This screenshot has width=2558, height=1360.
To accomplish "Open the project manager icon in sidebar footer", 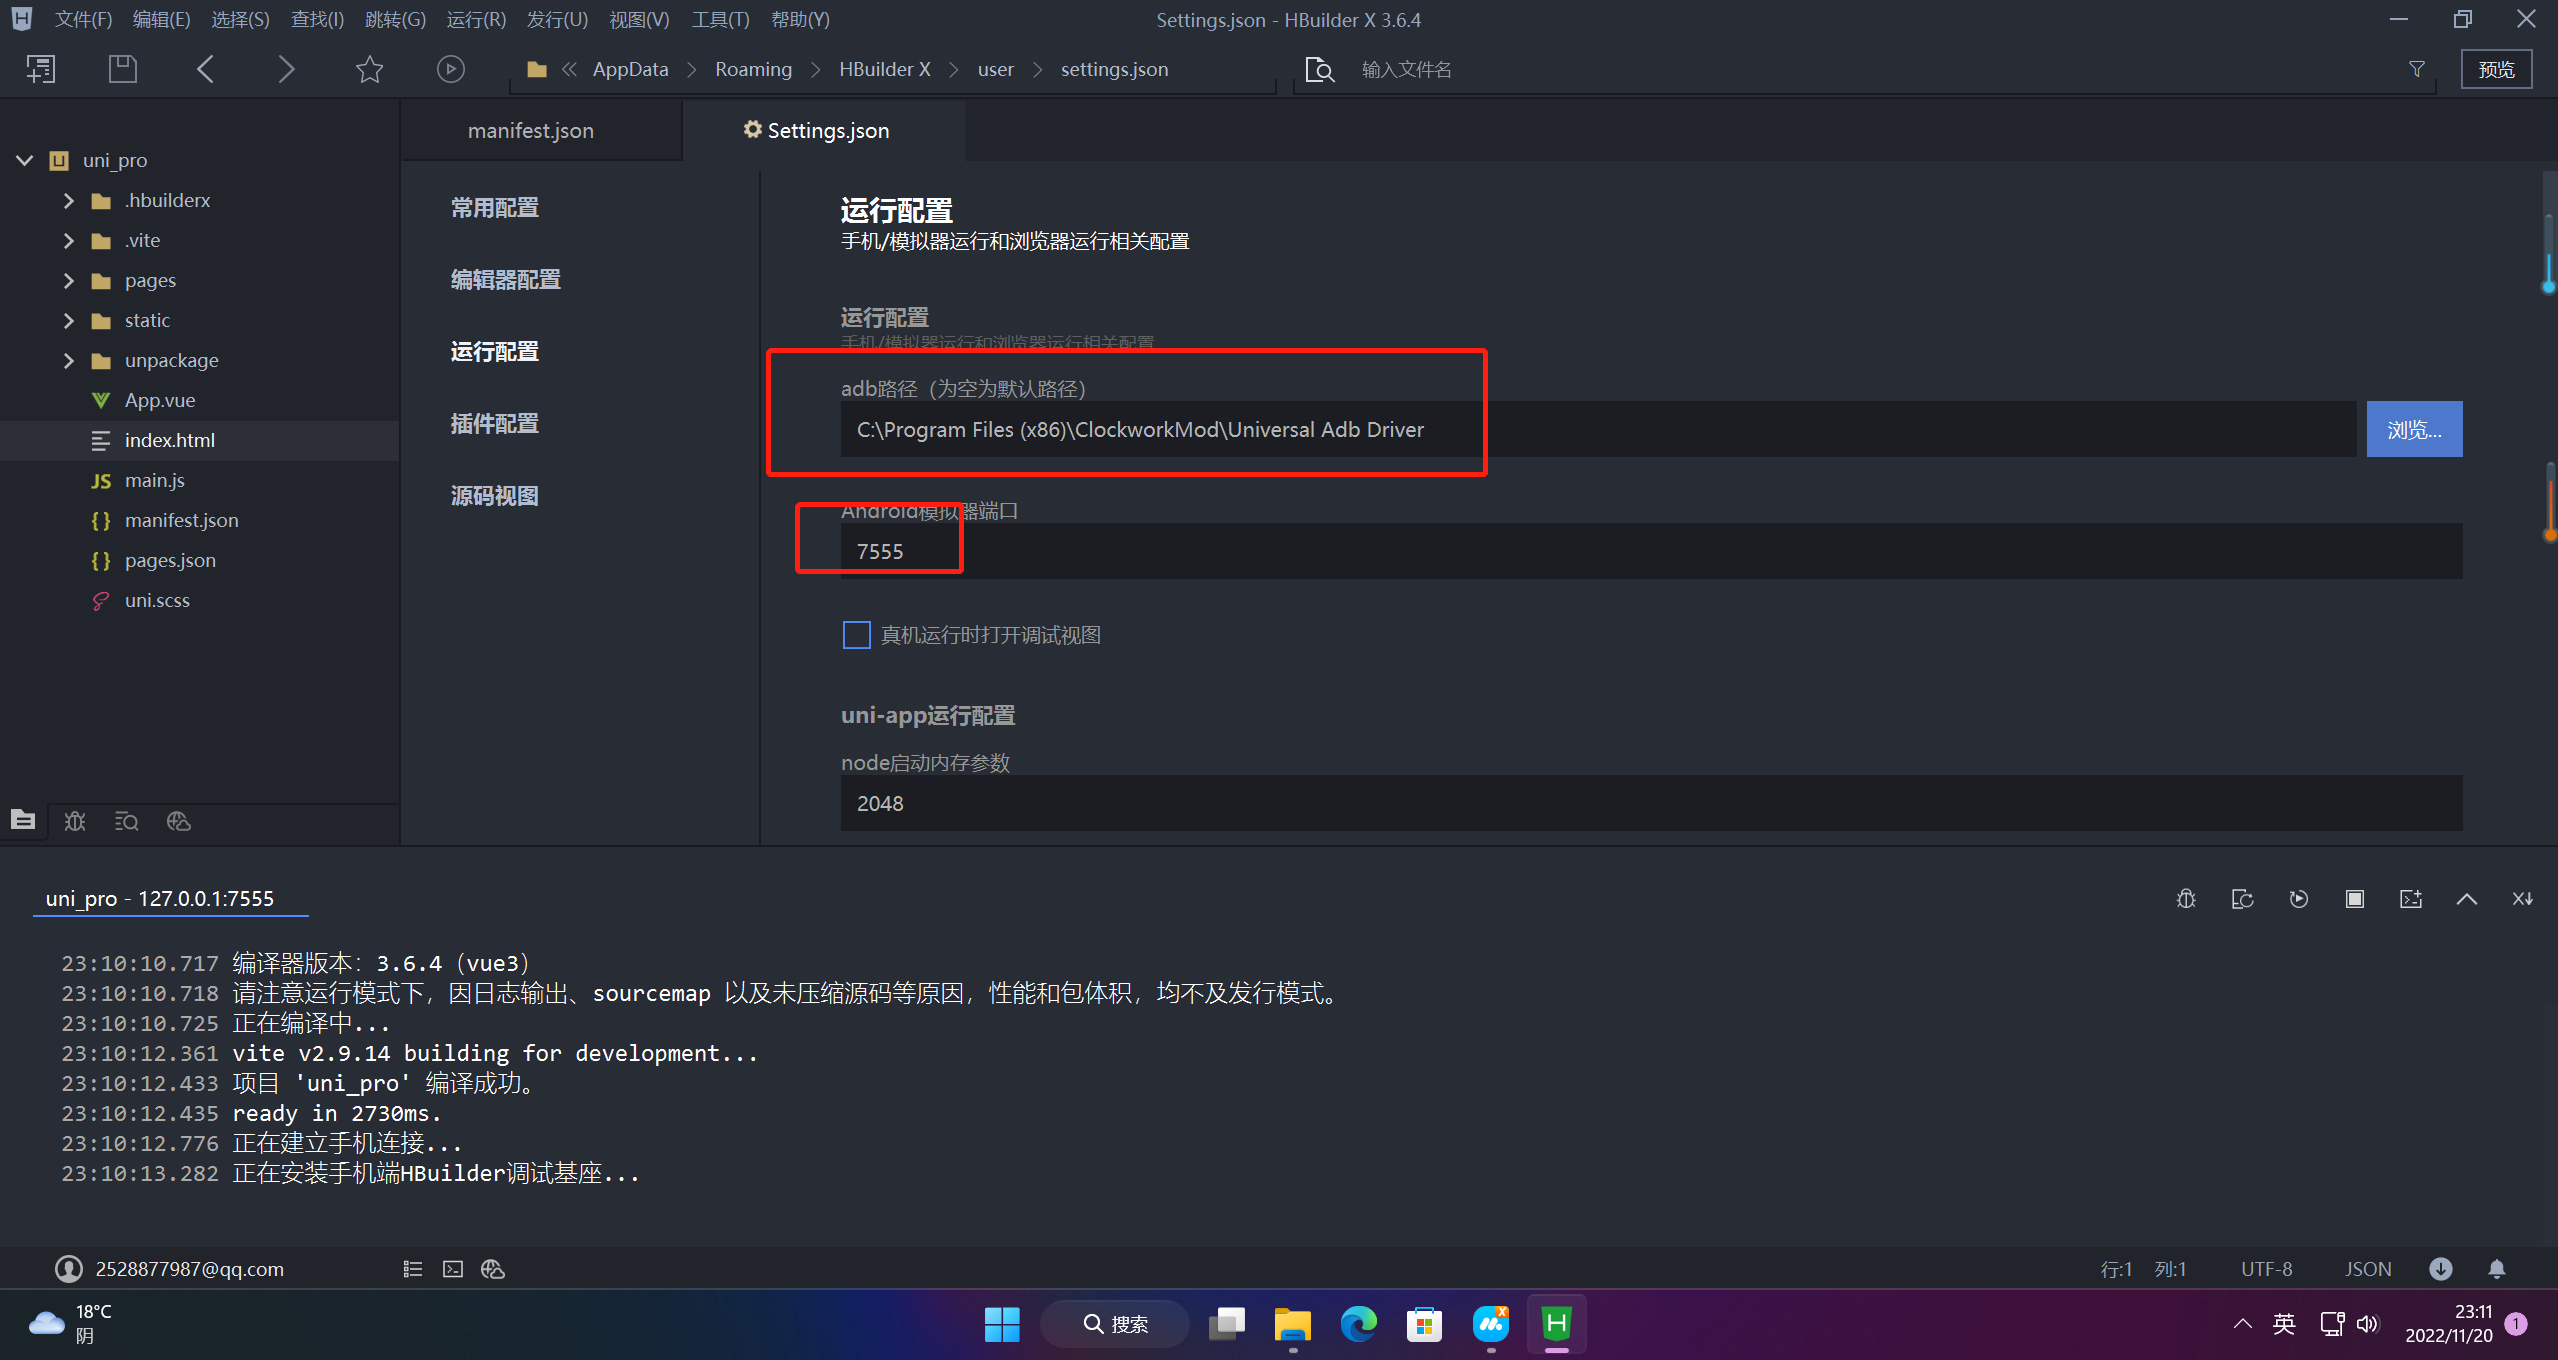I will pos(23,820).
